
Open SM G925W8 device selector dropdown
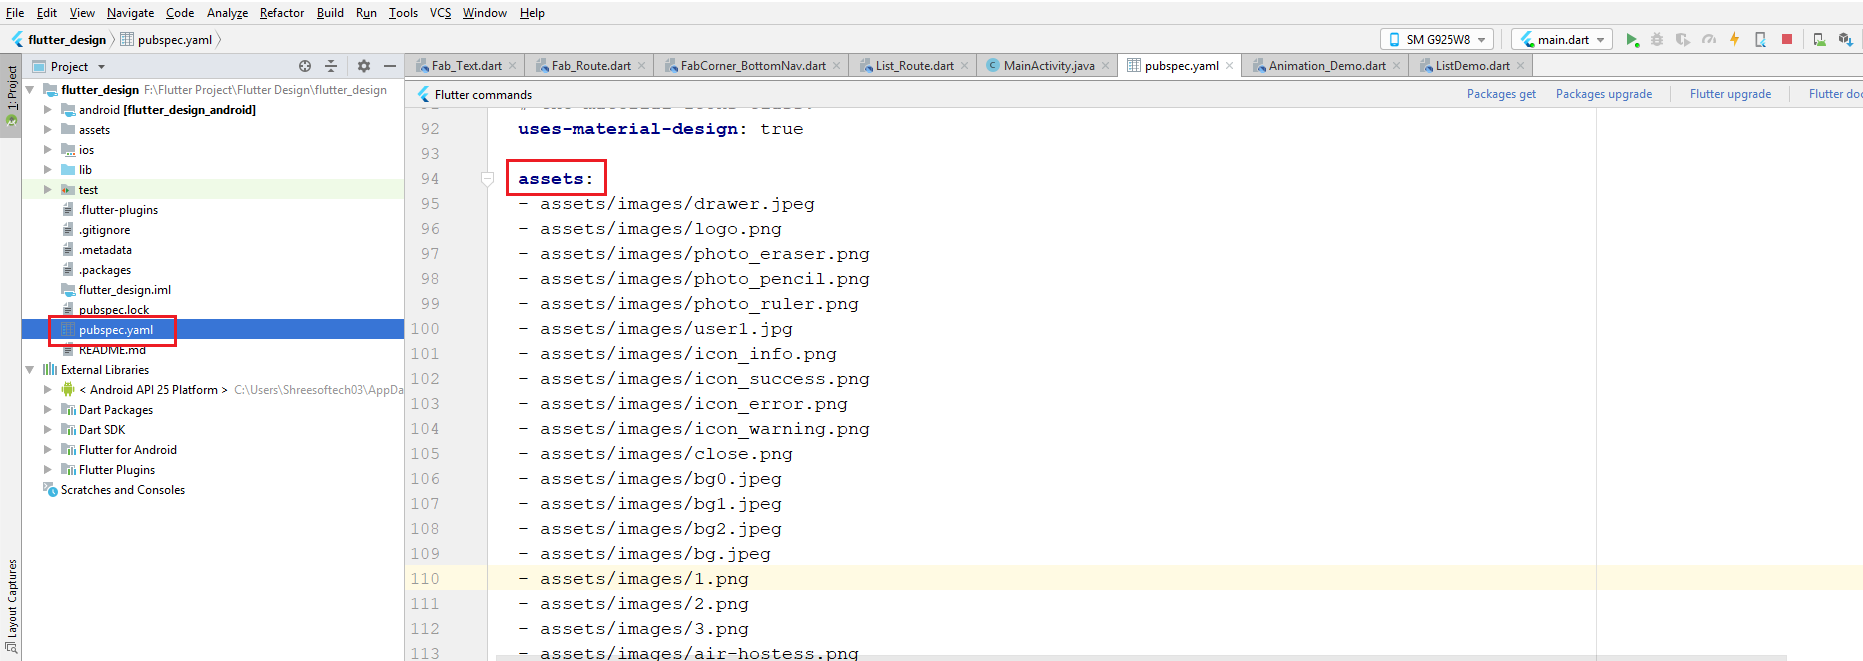1437,40
